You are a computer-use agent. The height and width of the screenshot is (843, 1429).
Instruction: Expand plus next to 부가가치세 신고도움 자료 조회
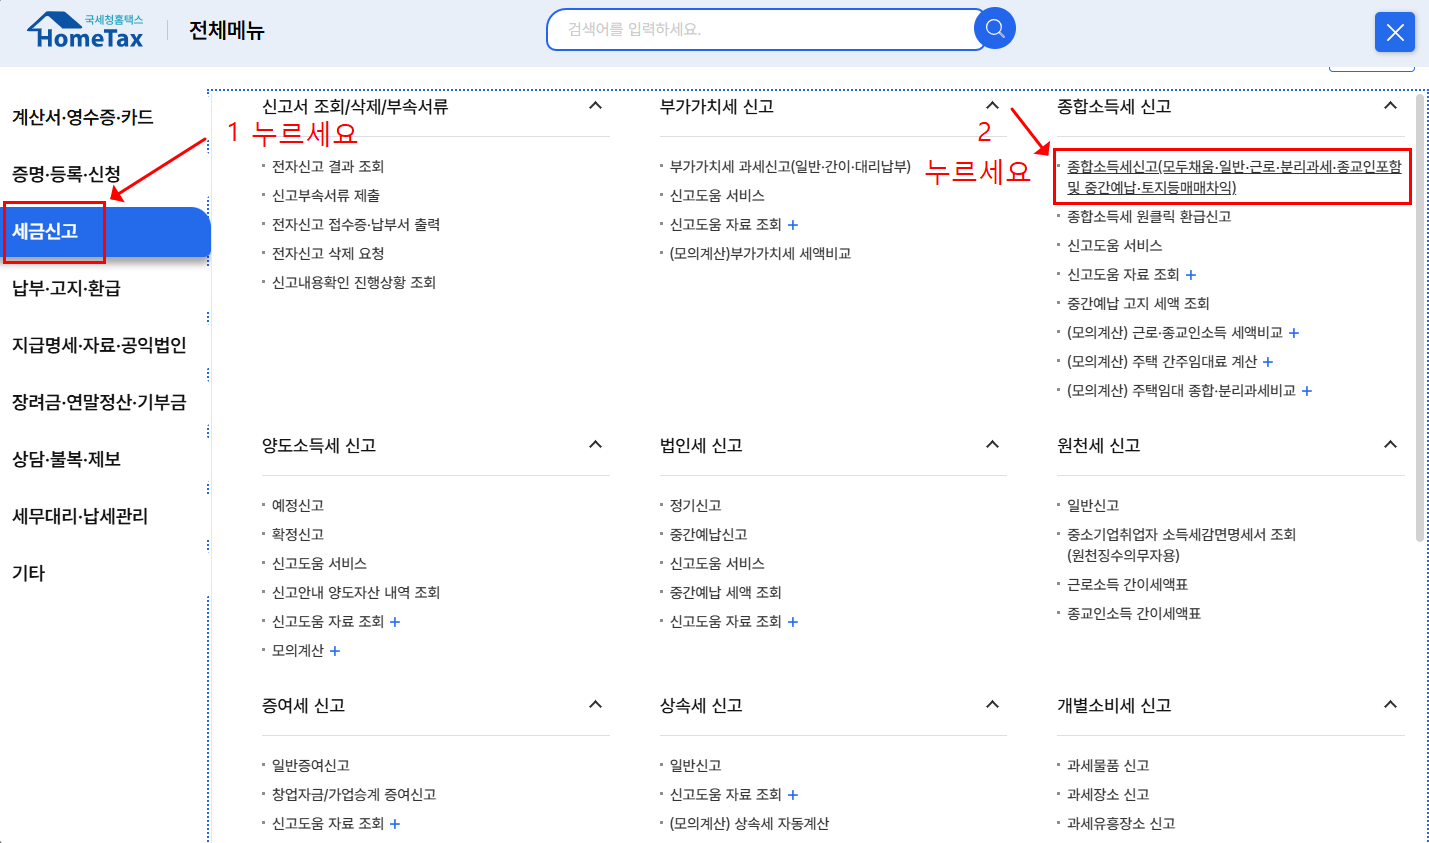pos(793,225)
